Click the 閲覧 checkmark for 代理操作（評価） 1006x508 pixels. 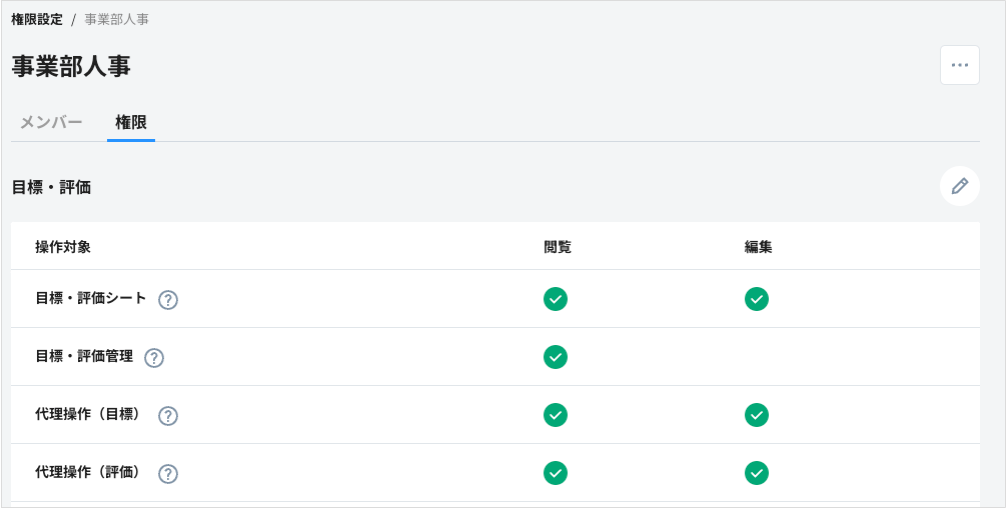(x=555, y=473)
